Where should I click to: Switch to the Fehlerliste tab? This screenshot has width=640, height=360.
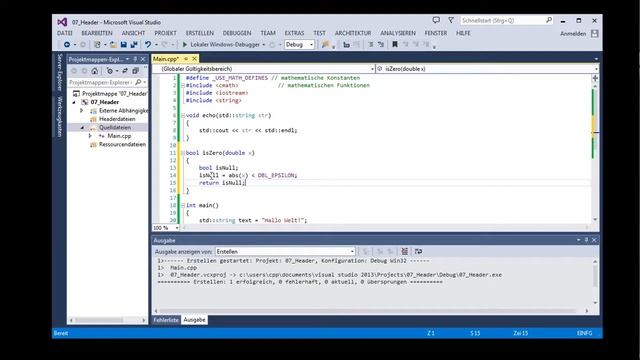(x=166, y=320)
